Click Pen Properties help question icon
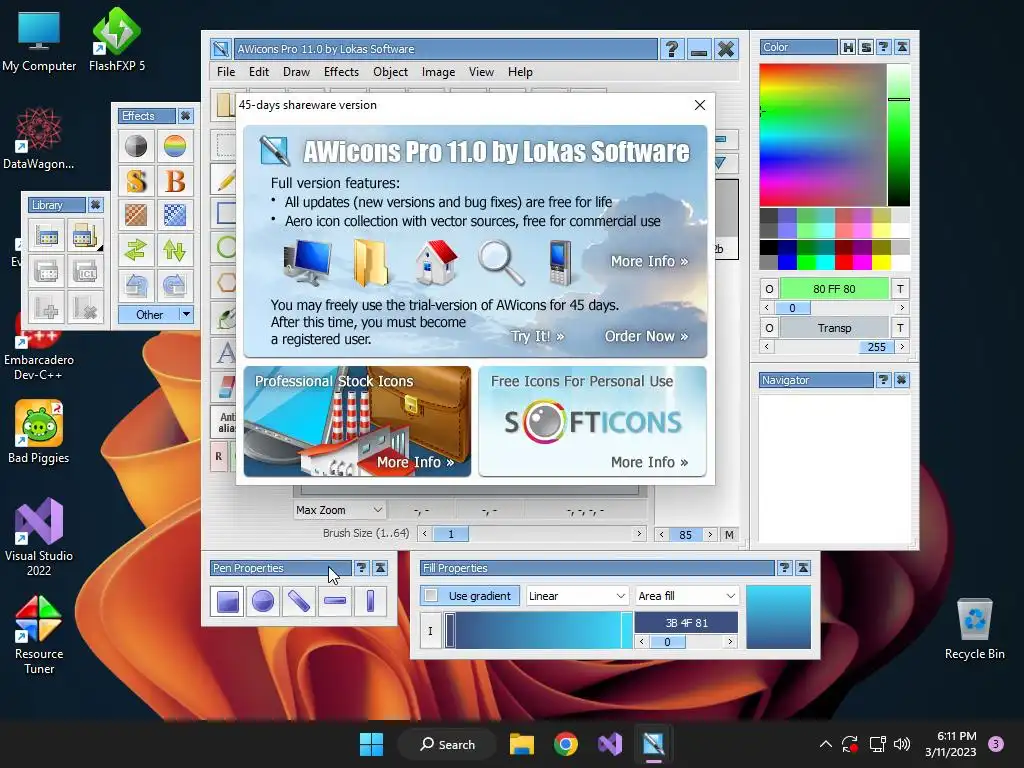 362,568
